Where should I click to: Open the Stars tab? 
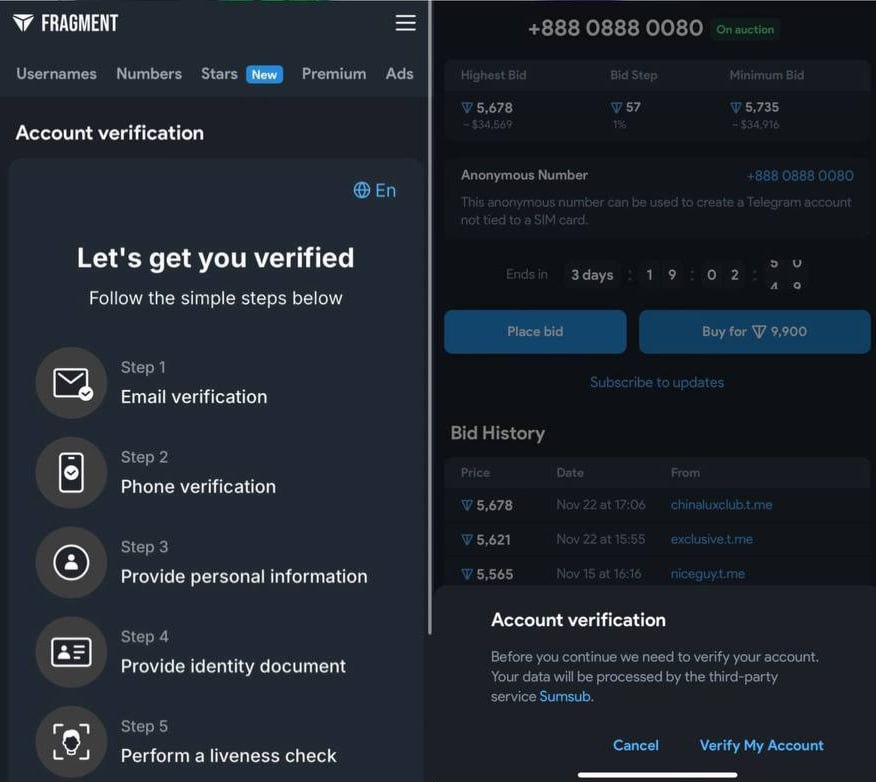(219, 74)
